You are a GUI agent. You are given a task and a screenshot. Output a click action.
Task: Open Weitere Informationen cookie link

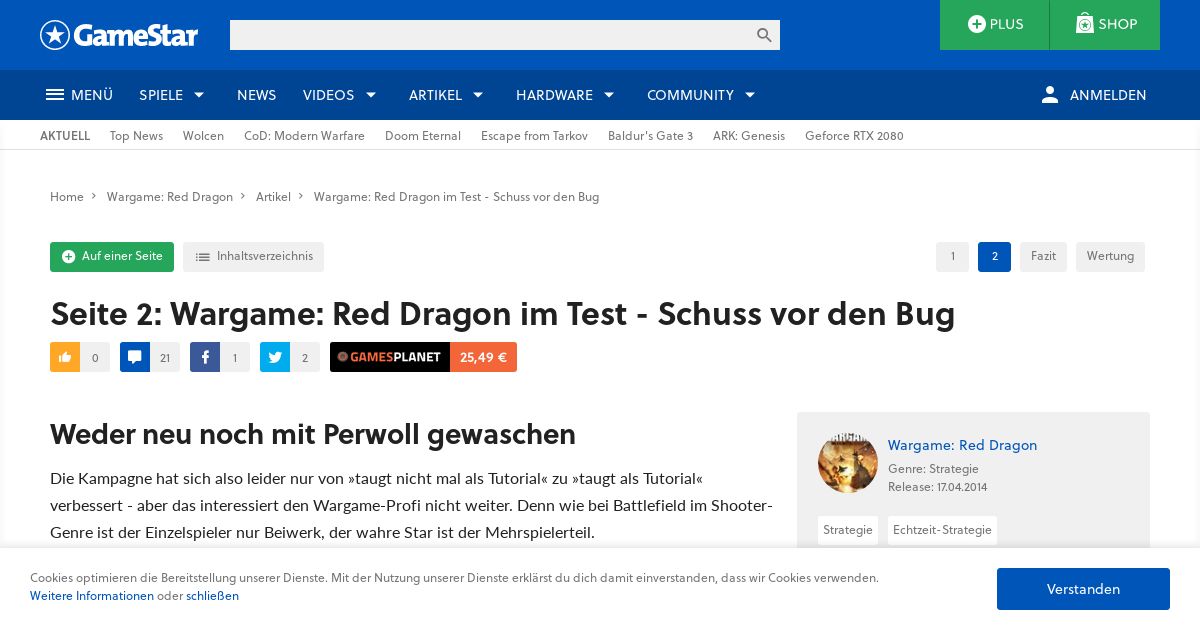92,596
